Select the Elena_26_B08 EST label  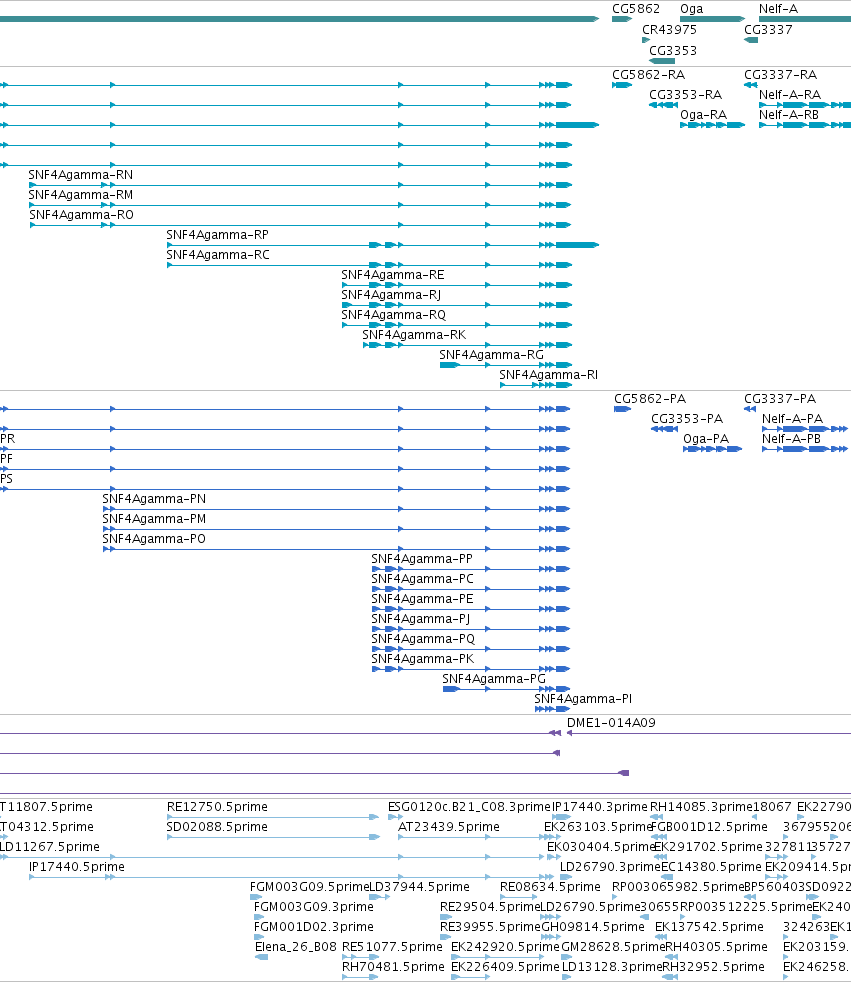click(296, 948)
